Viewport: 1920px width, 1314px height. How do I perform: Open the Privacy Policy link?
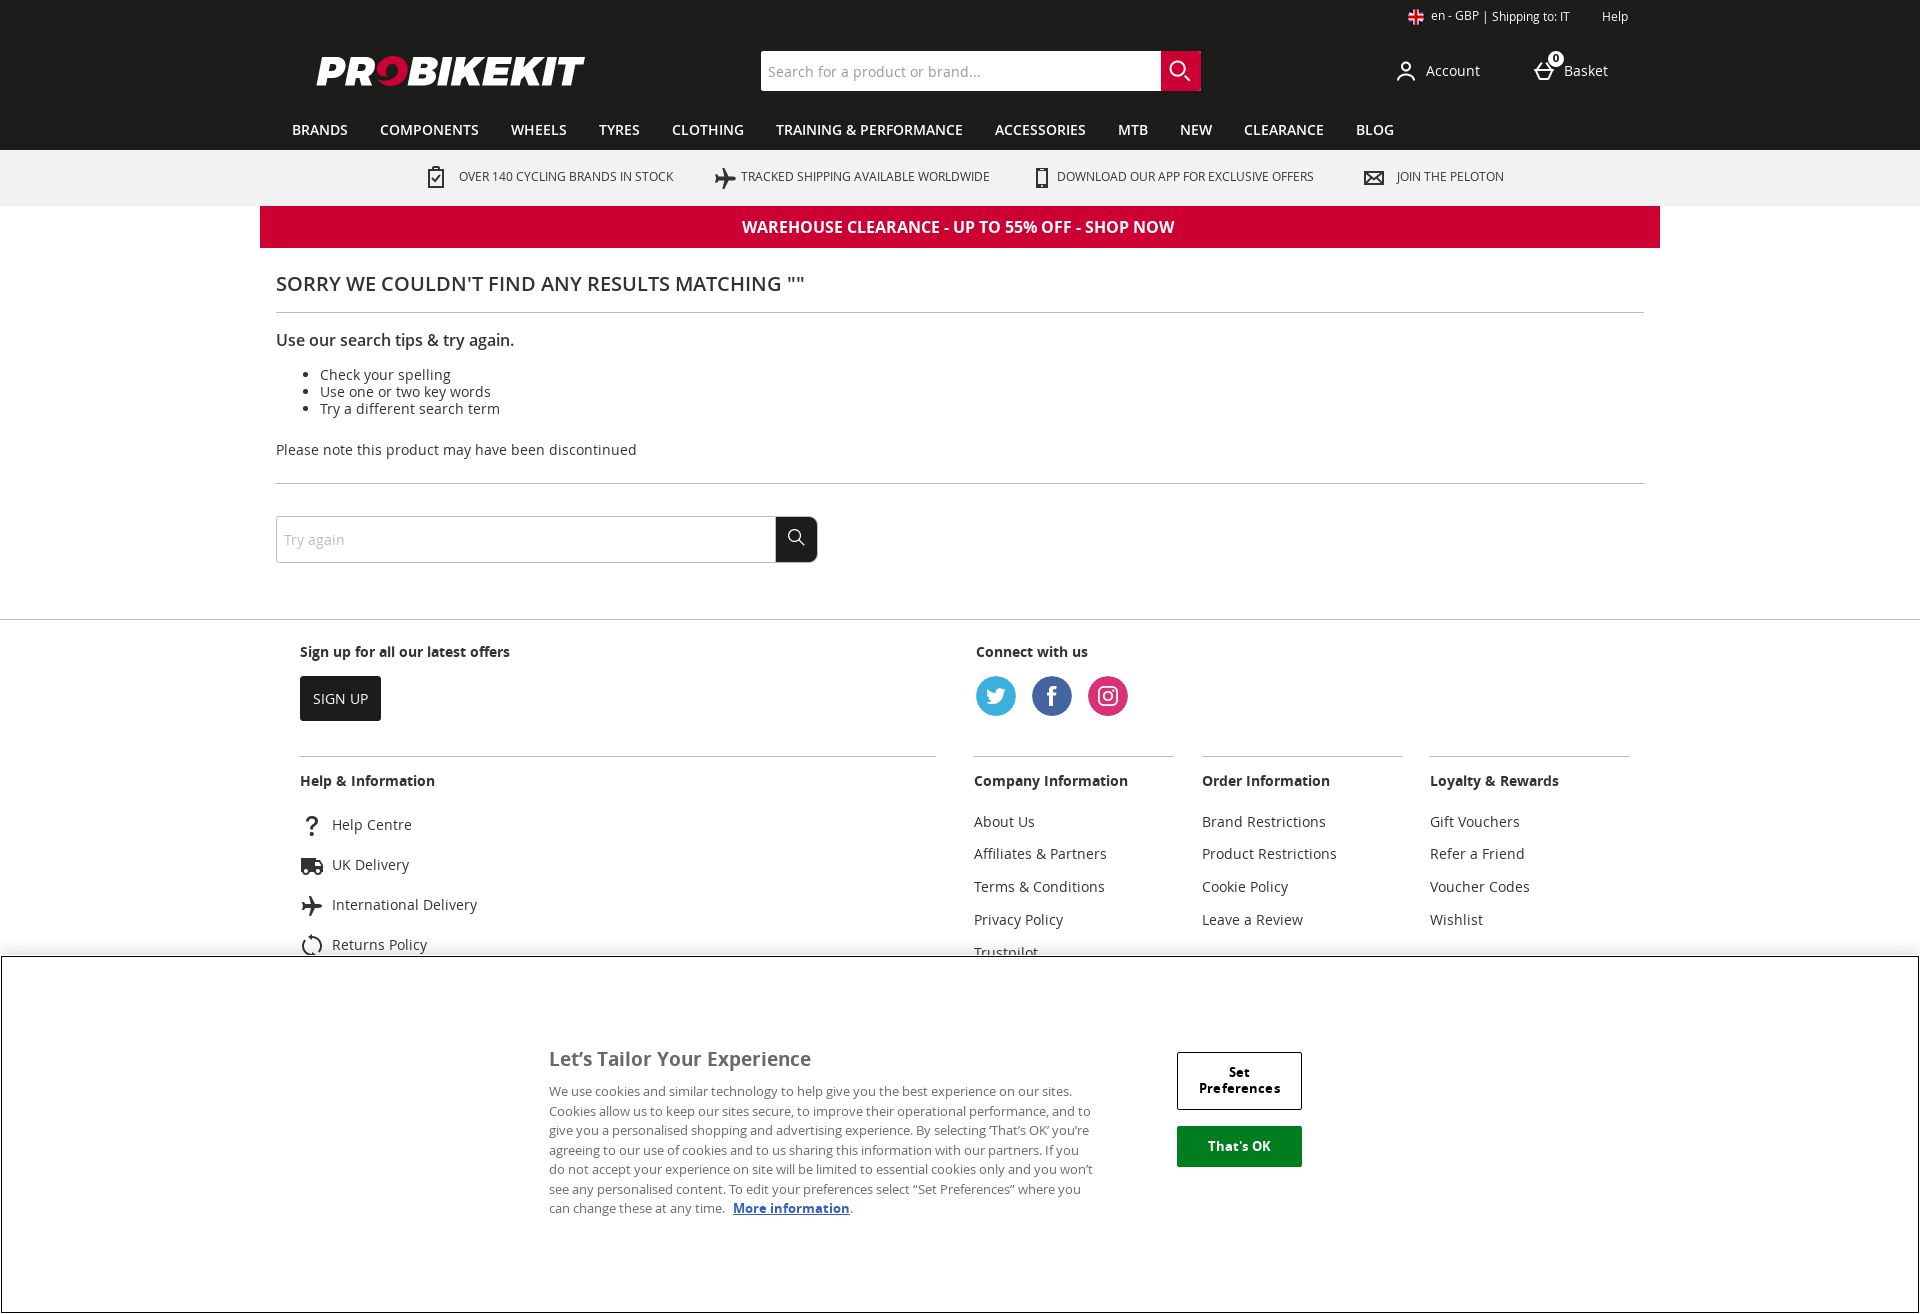coord(1018,920)
